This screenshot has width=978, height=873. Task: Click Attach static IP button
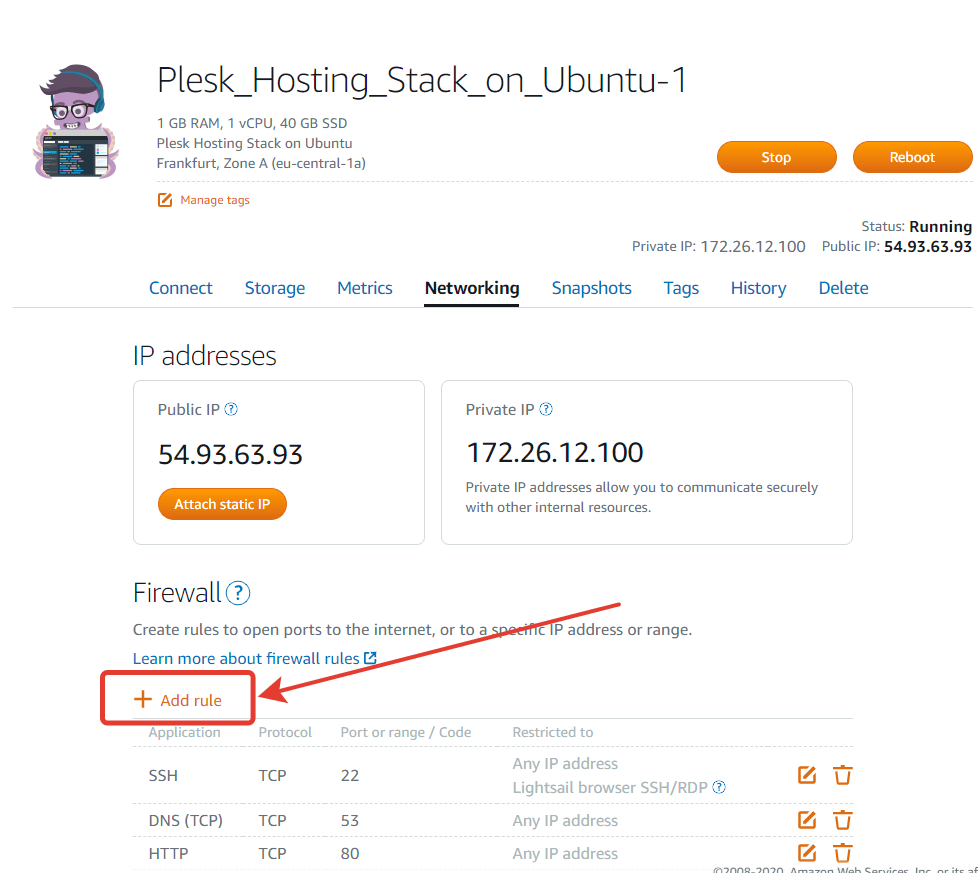[222, 504]
